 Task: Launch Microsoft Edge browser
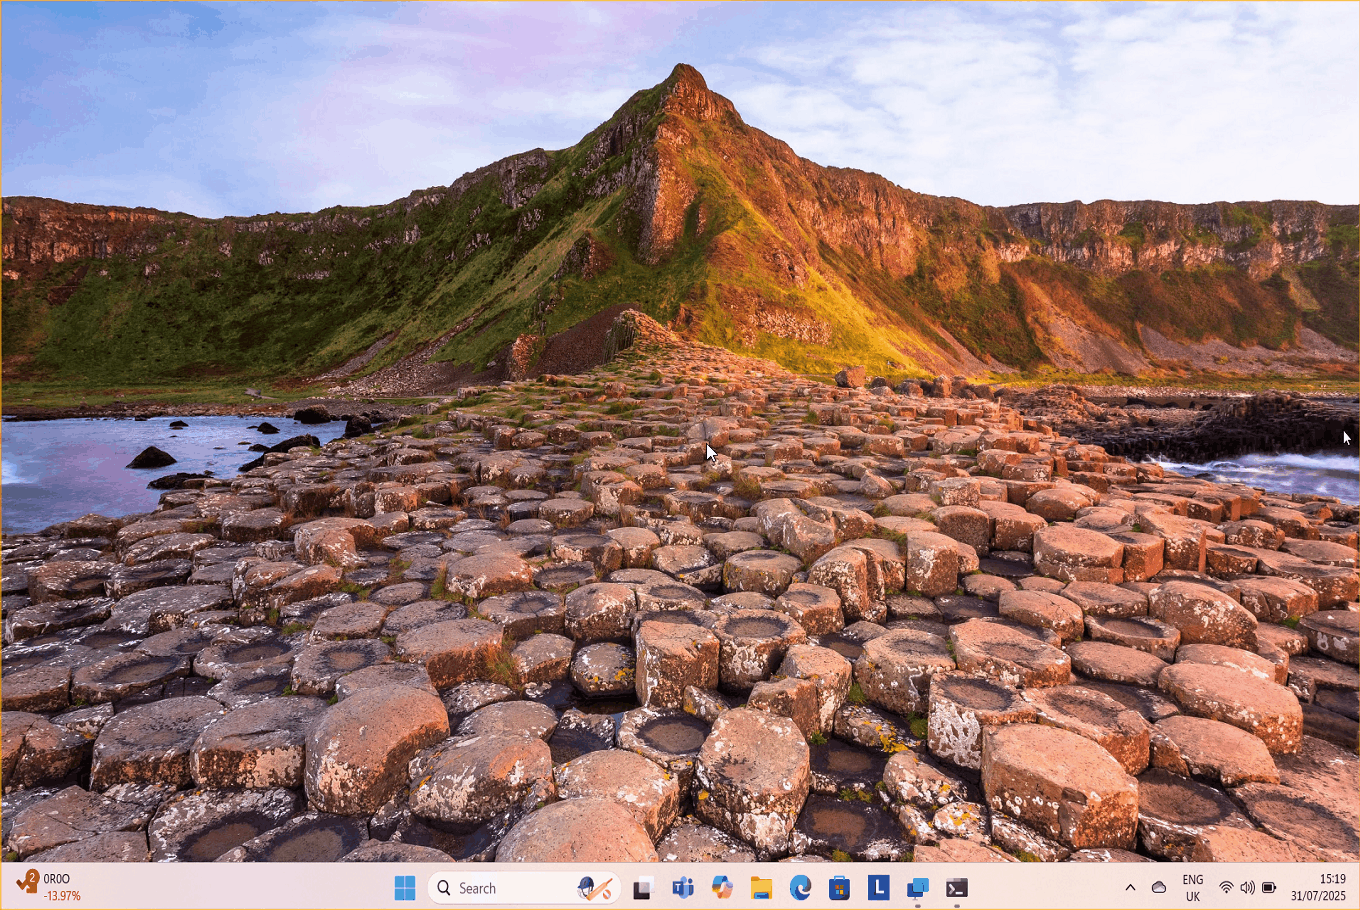click(800, 888)
